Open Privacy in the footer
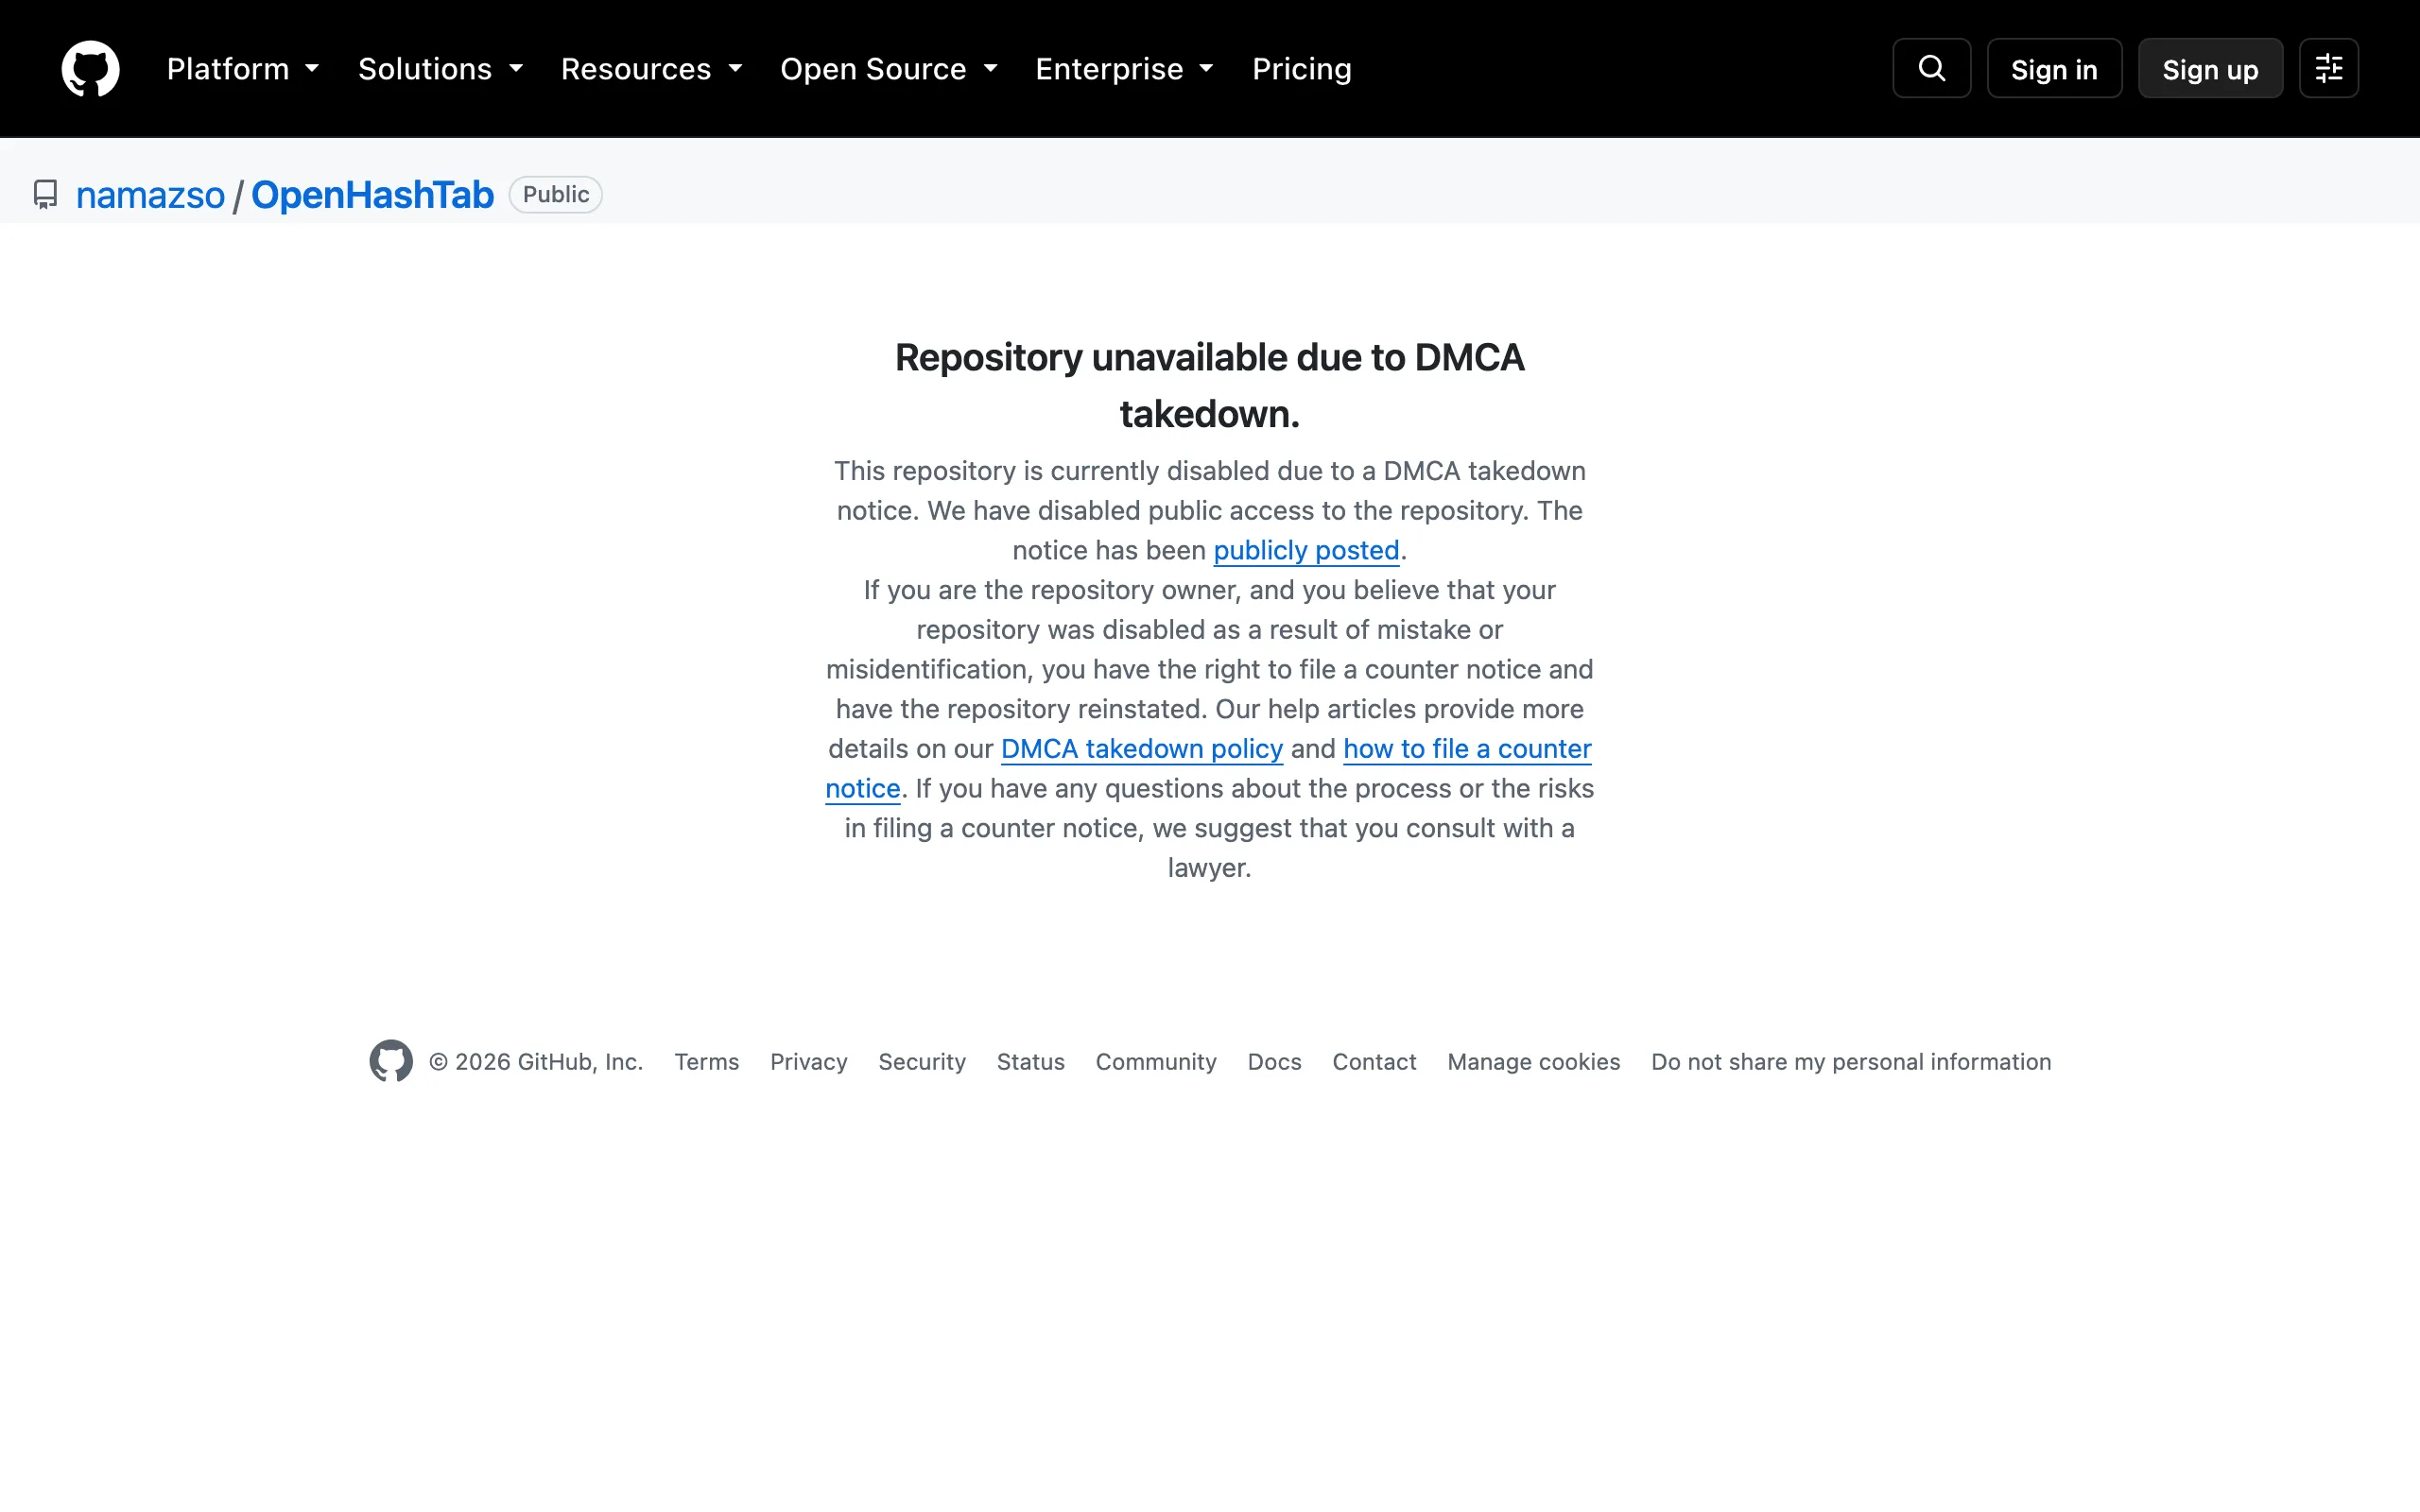2420x1512 pixels. [808, 1062]
